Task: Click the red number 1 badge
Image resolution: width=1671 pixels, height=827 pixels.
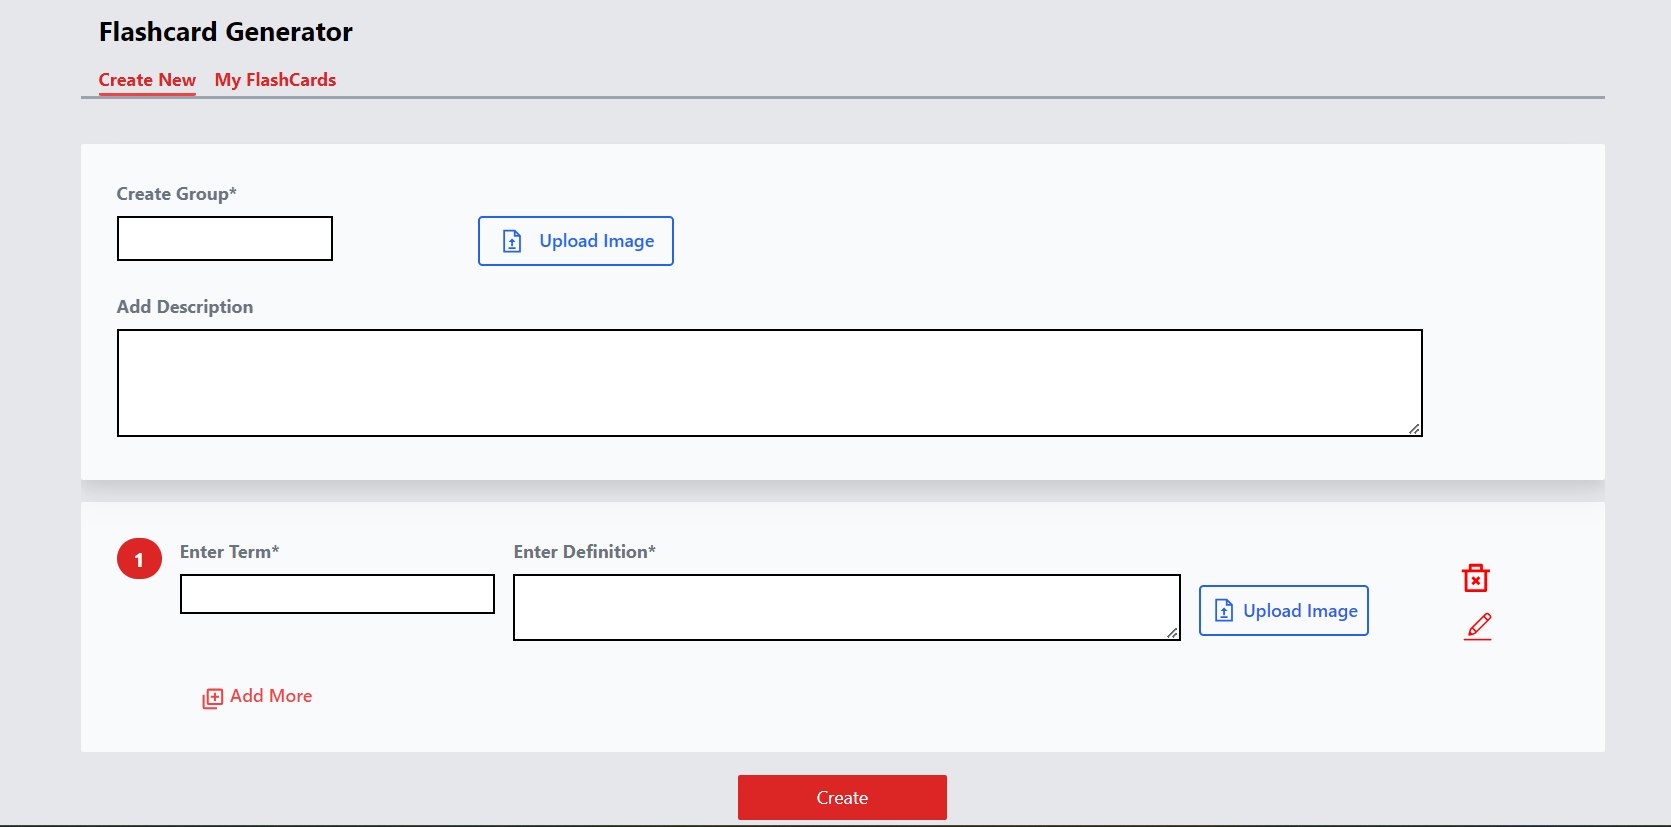Action: pos(139,559)
